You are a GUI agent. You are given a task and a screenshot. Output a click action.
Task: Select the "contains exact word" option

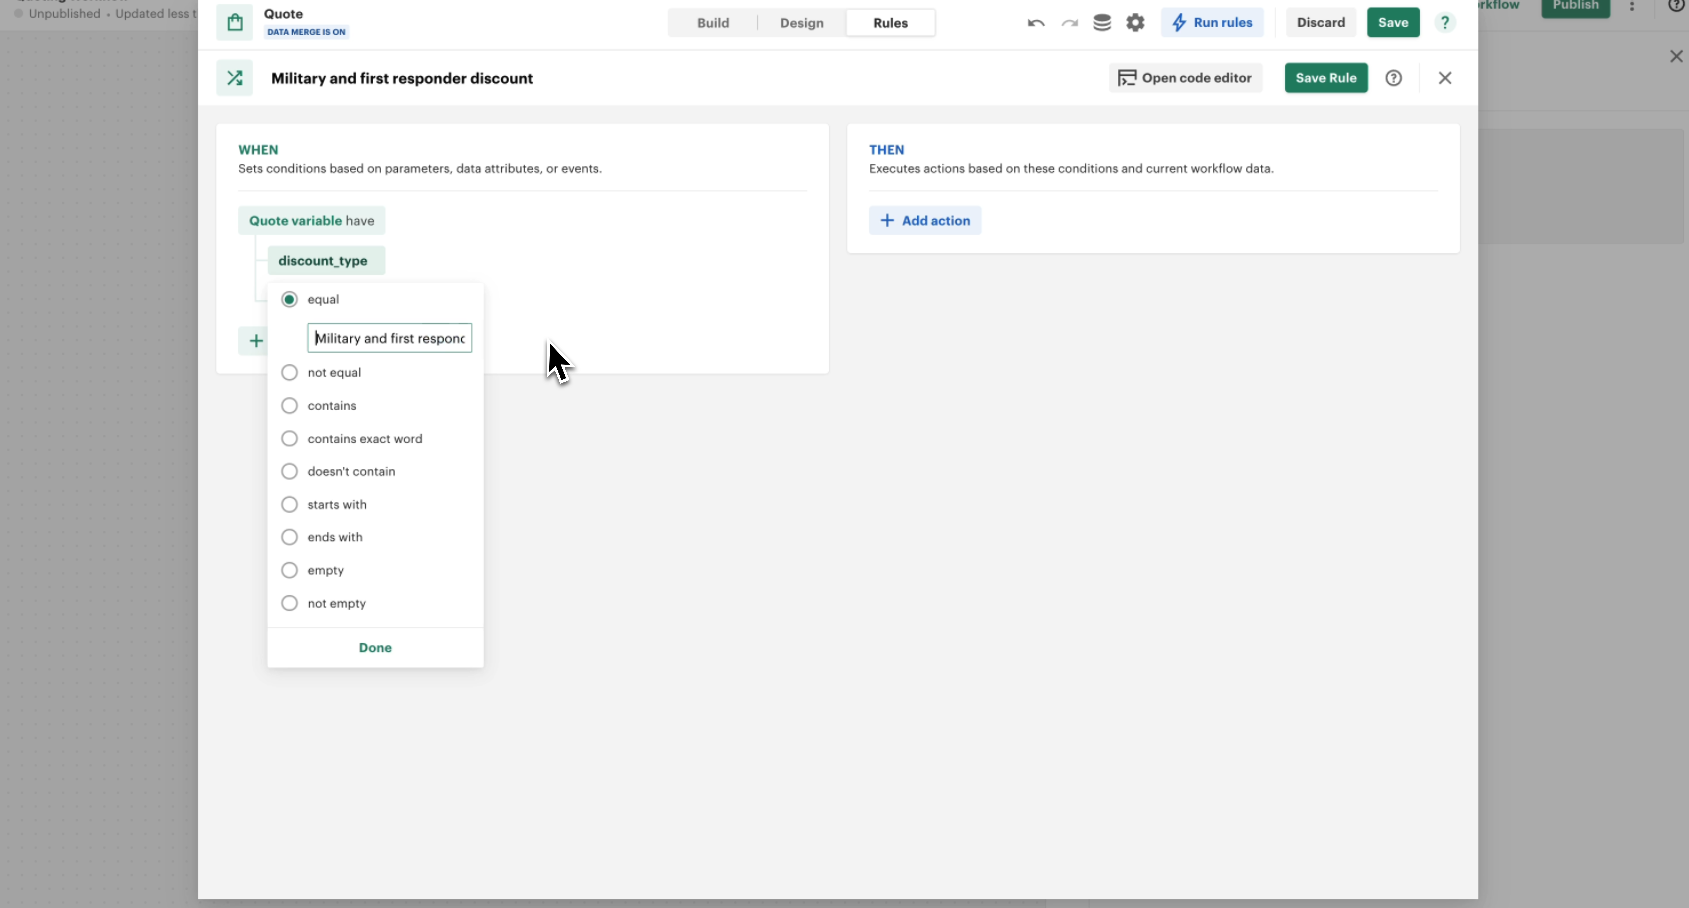[x=290, y=439]
